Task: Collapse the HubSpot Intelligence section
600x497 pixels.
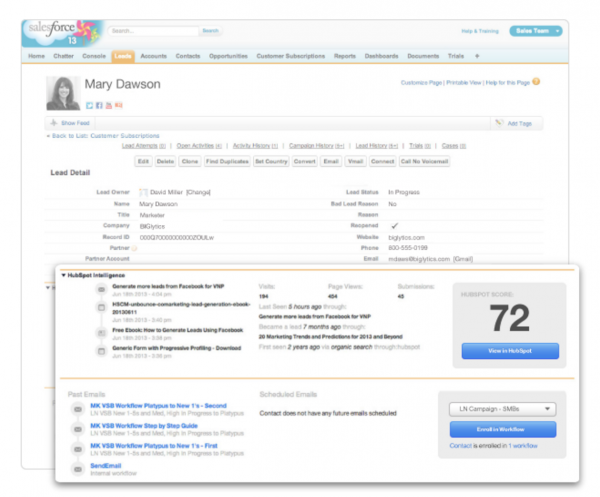Action: (64, 275)
